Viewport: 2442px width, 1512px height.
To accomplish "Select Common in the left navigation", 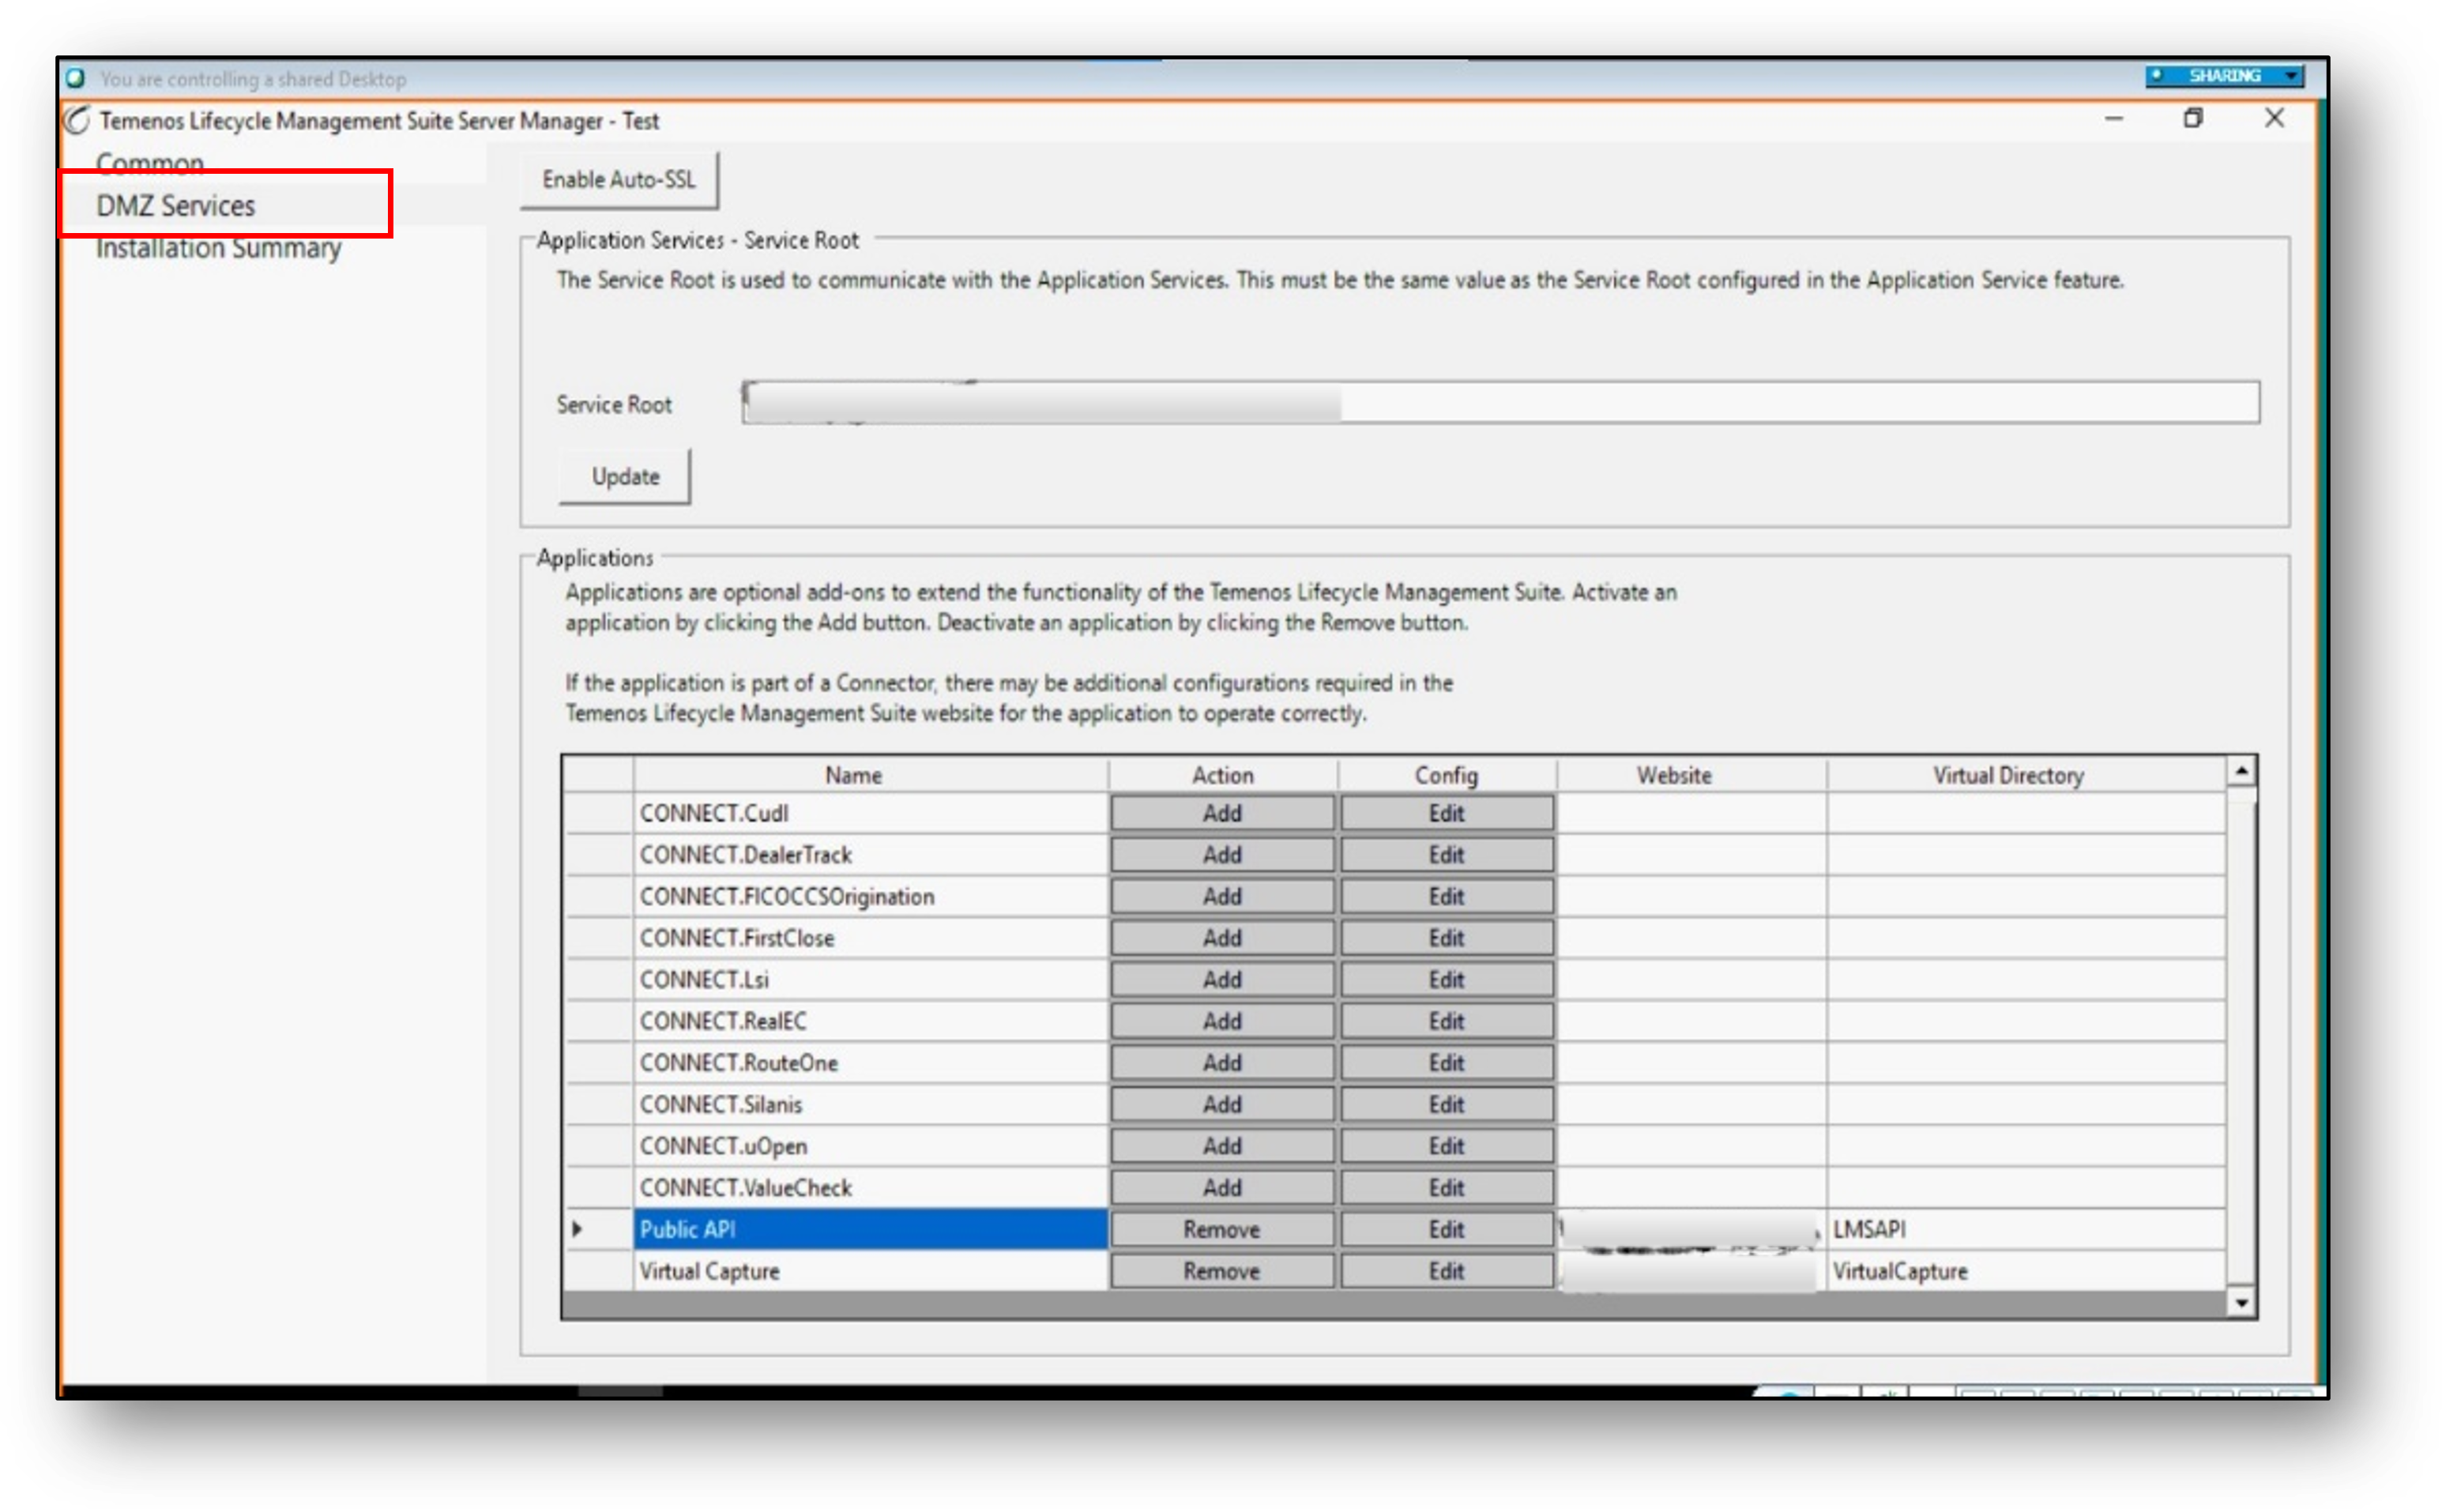I will pyautogui.click(x=150, y=163).
